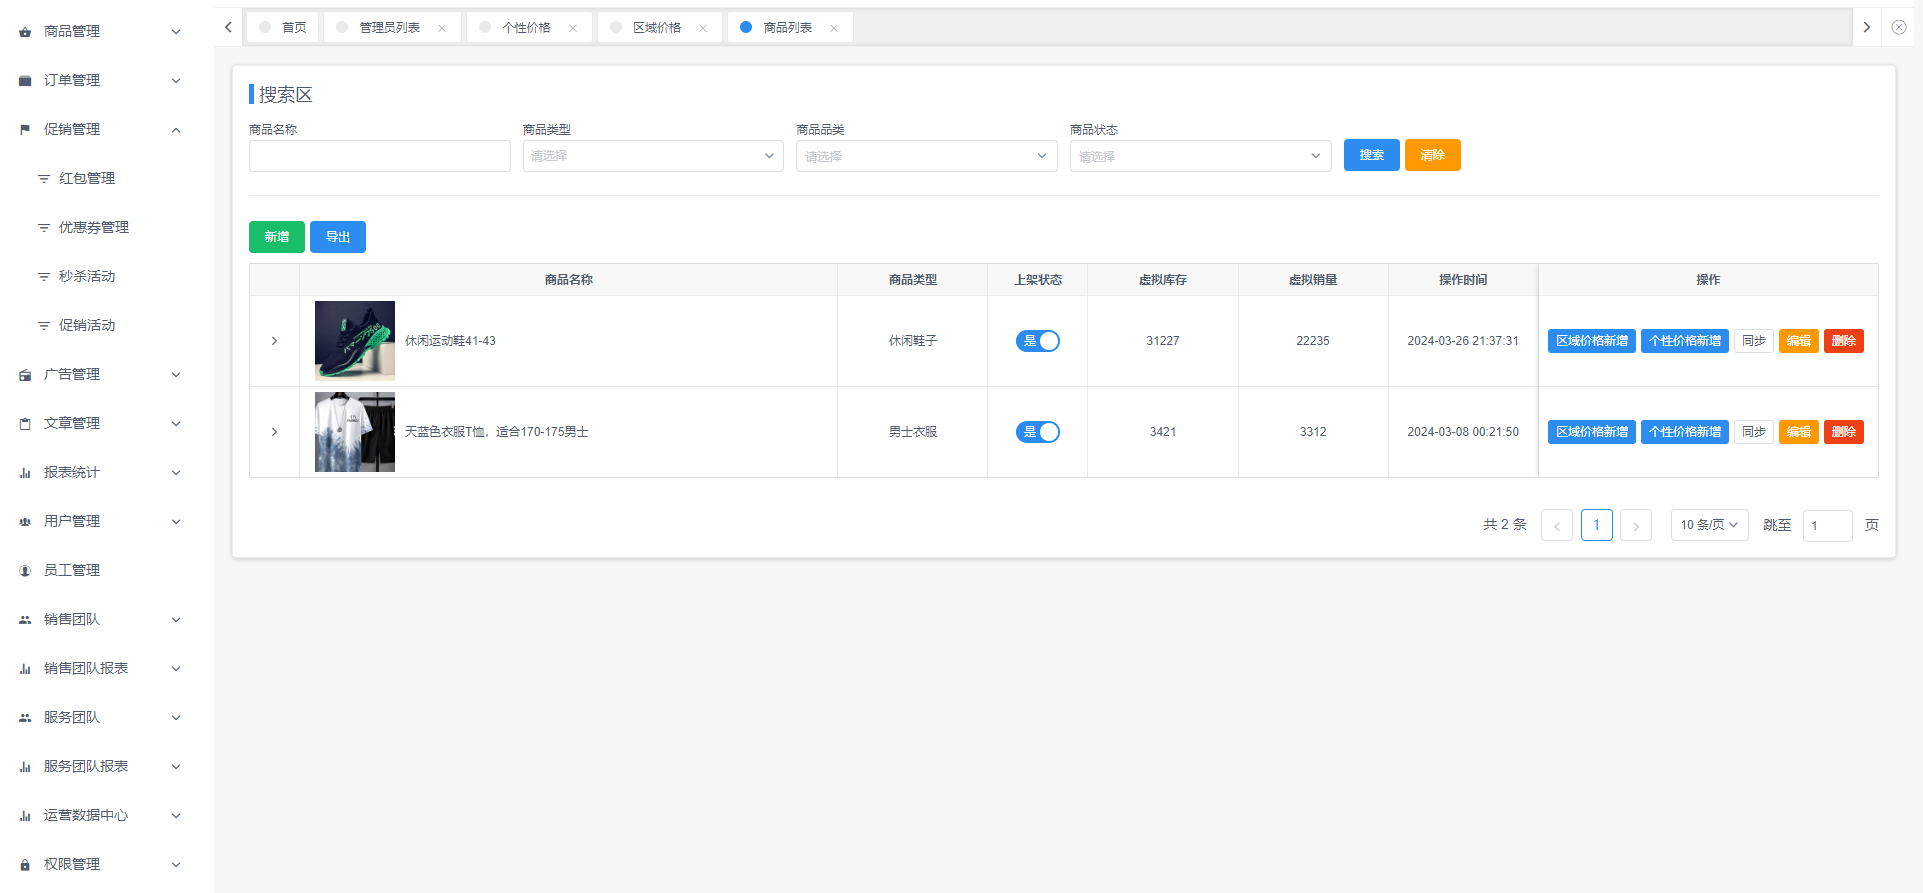Click the 导出 button
Viewport: 1923px width, 893px height.
tap(338, 237)
